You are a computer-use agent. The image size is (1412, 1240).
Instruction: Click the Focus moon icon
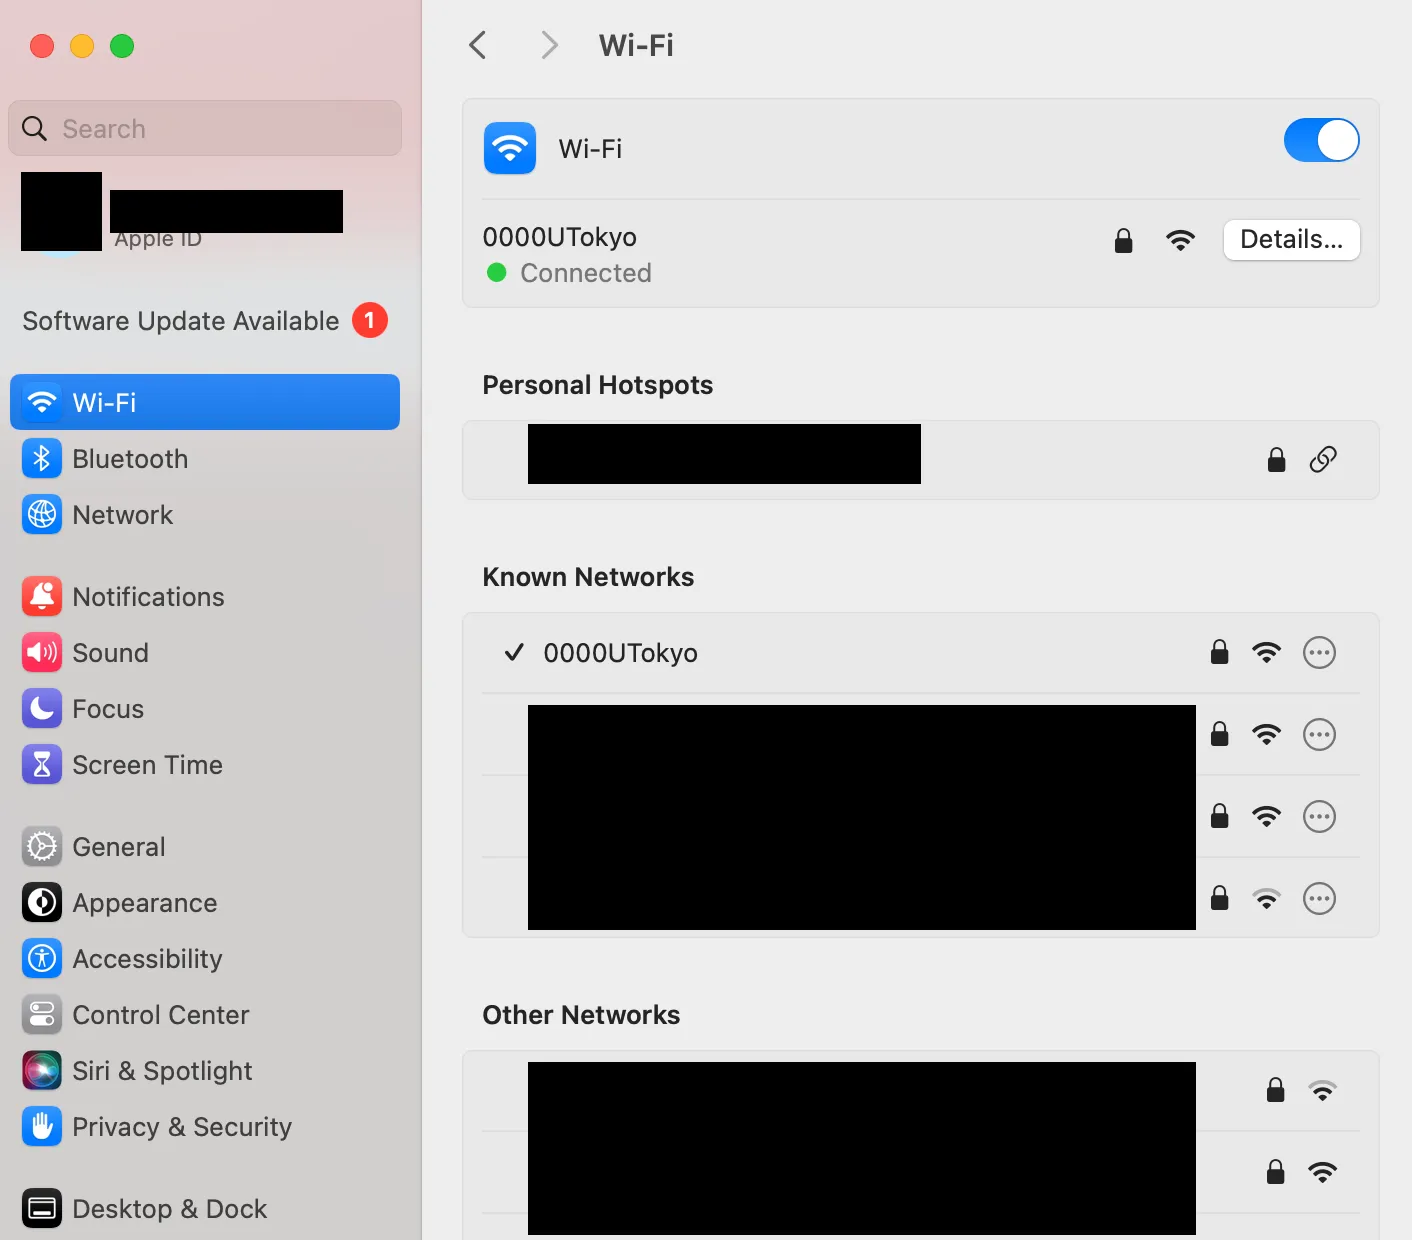42,709
